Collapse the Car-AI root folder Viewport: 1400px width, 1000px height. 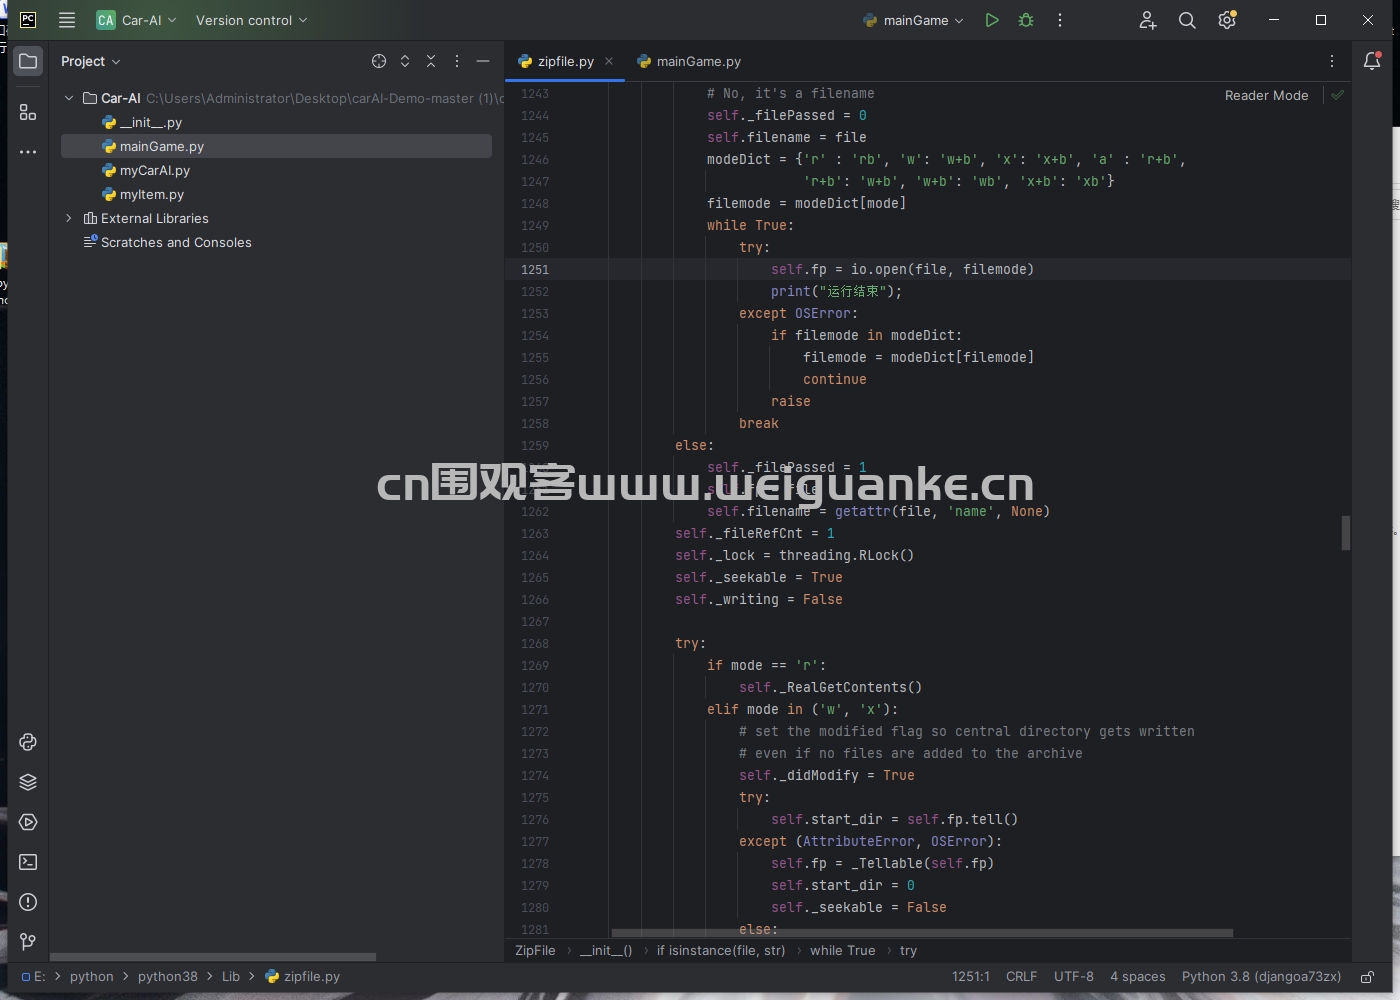point(69,98)
